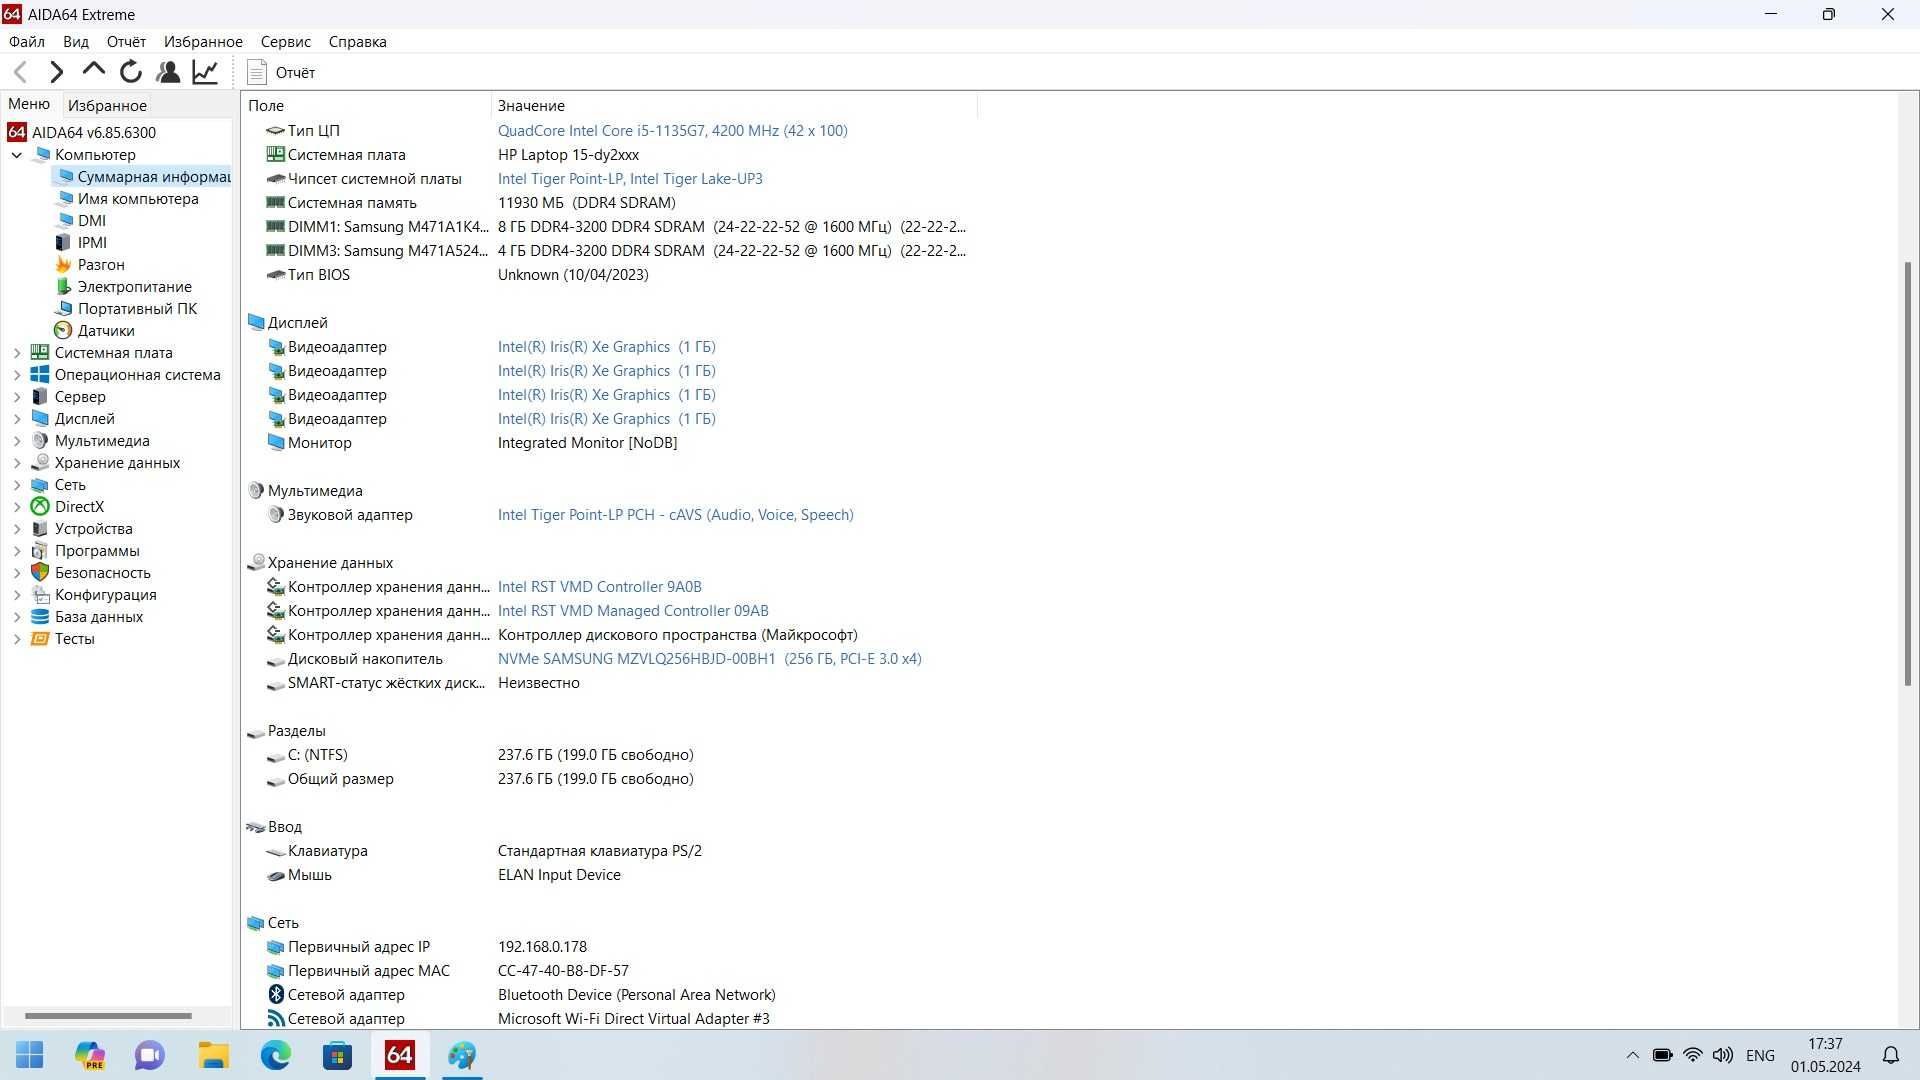This screenshot has height=1080, width=1920.
Task: Click the Bluetooth сетевой адаптер row icon
Action: [x=276, y=995]
